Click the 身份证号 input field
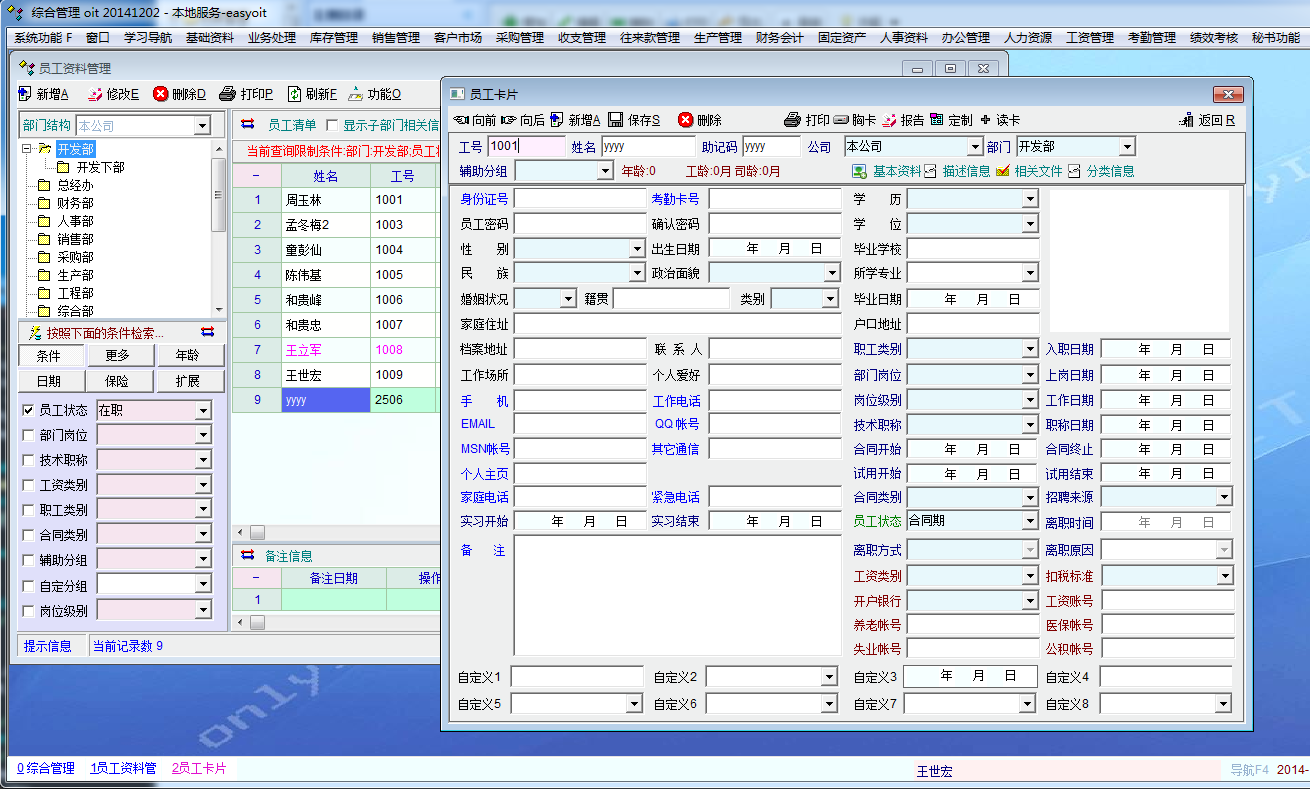This screenshot has height=789, width=1310. tap(580, 199)
